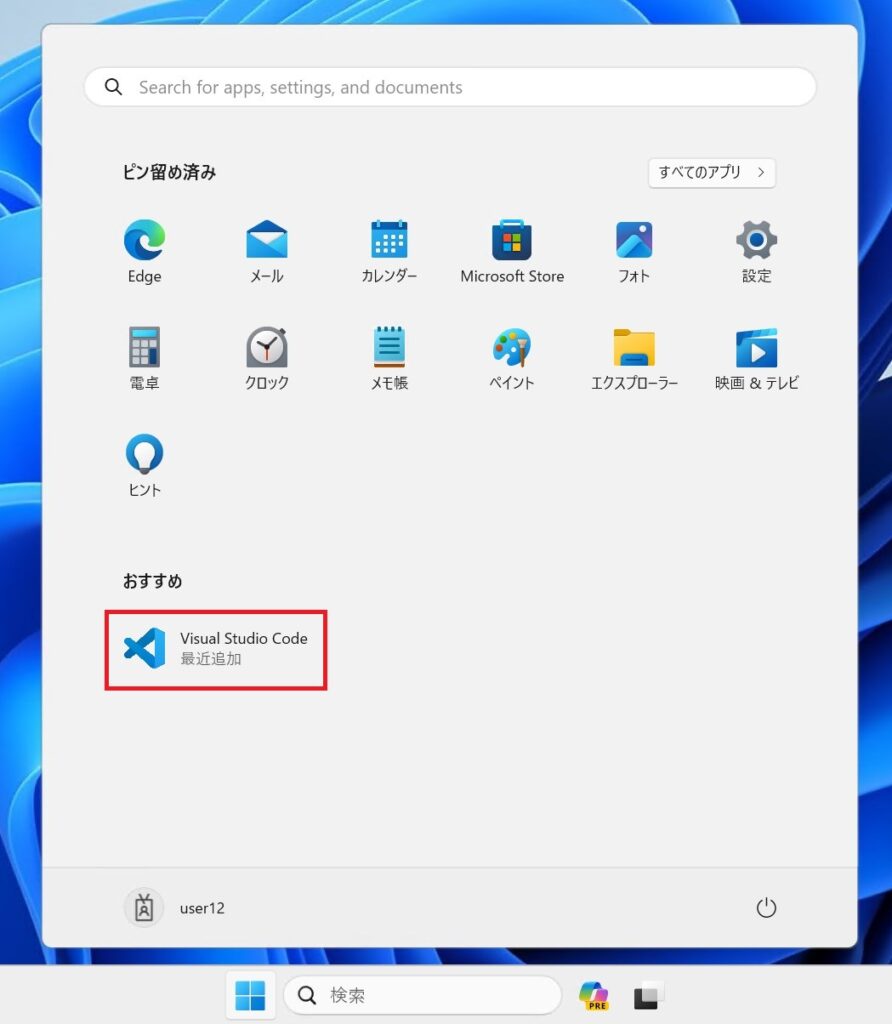892x1024 pixels.
Task: Click the Start menu search field
Action: pos(451,87)
